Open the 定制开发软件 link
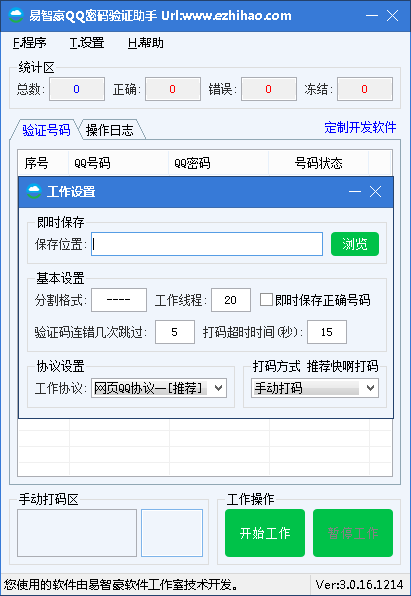The height and width of the screenshot is (596, 411). click(x=360, y=127)
